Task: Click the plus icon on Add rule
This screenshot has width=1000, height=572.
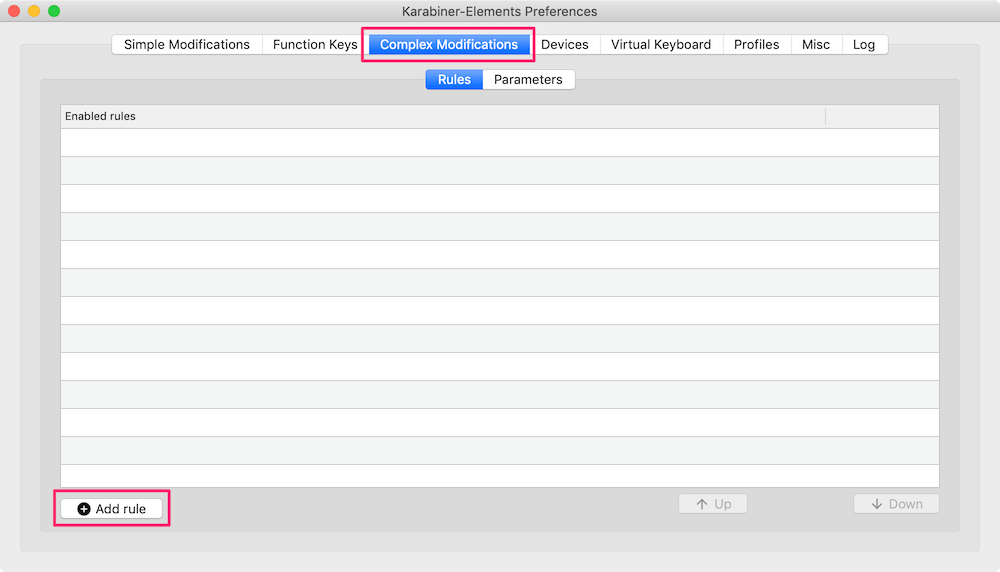Action: (x=84, y=509)
